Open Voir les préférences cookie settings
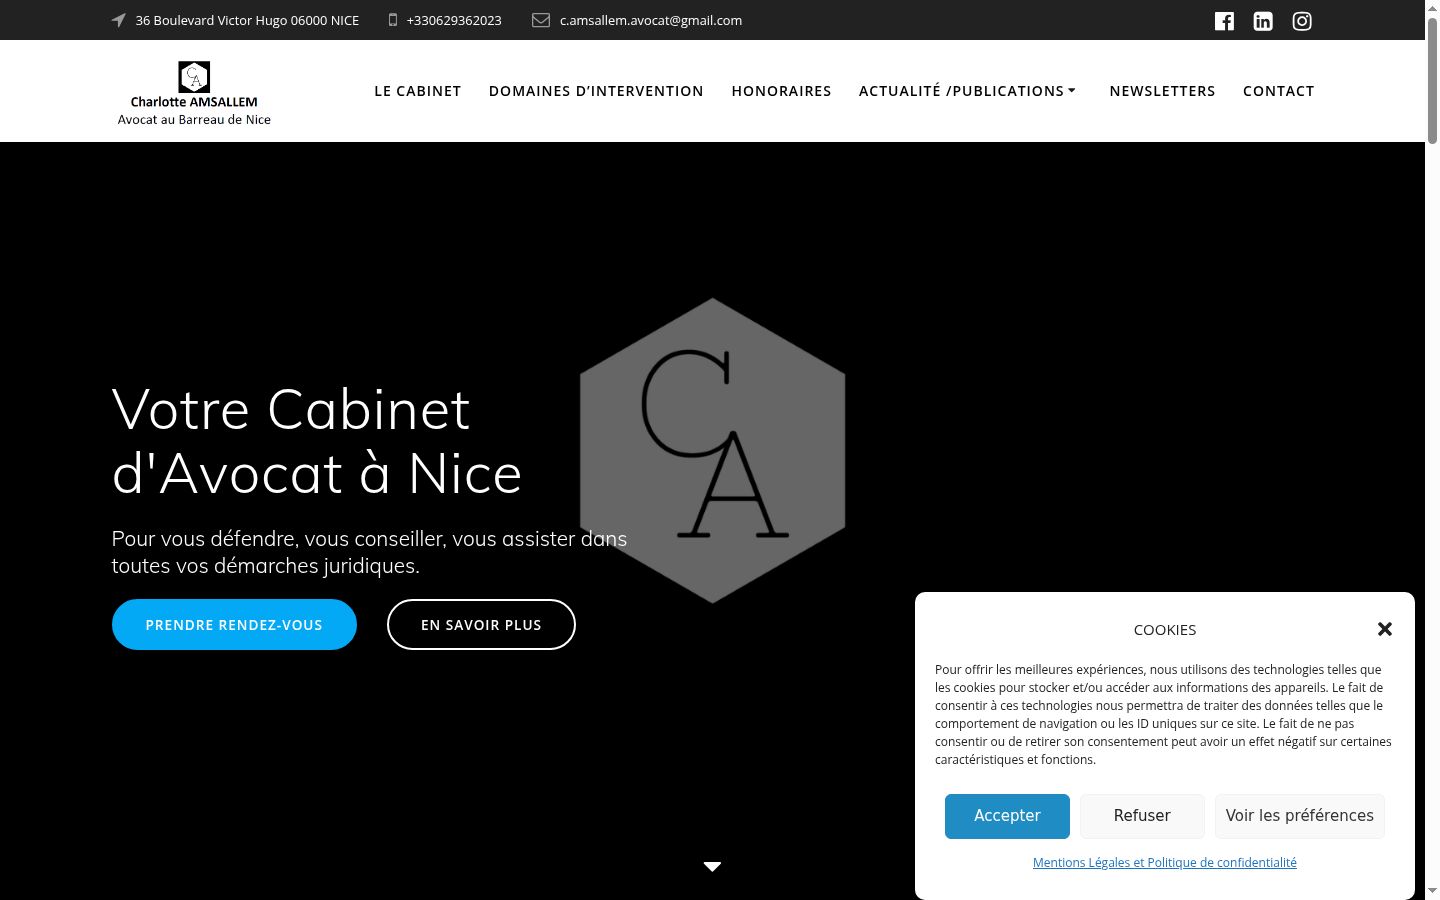1440x900 pixels. 1300,816
